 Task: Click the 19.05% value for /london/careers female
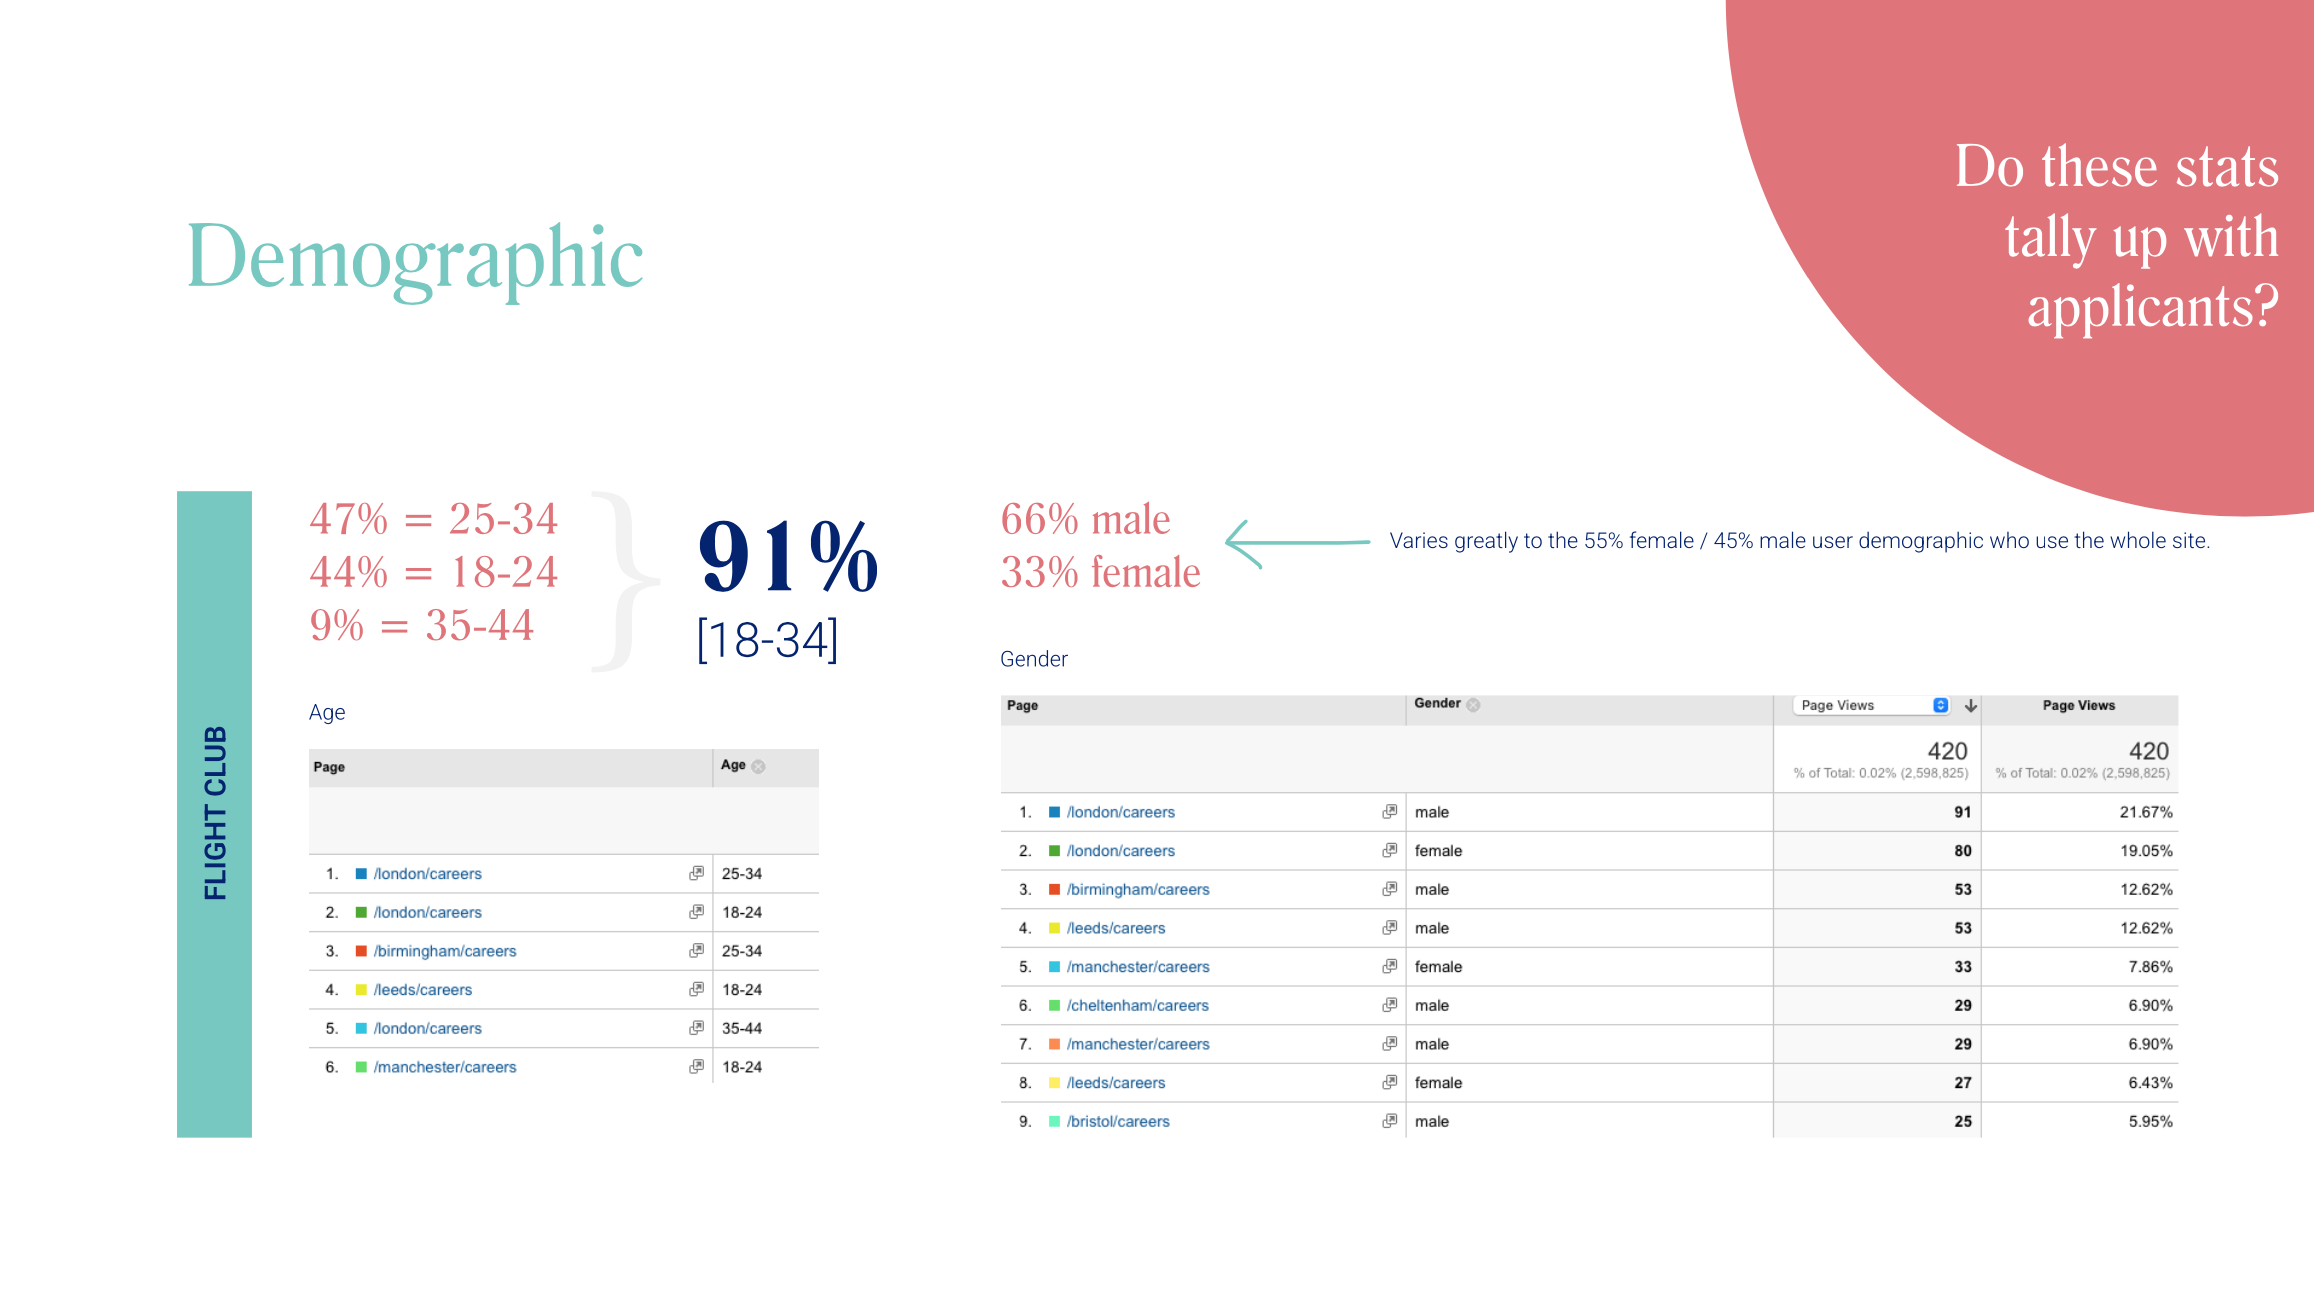[2146, 851]
